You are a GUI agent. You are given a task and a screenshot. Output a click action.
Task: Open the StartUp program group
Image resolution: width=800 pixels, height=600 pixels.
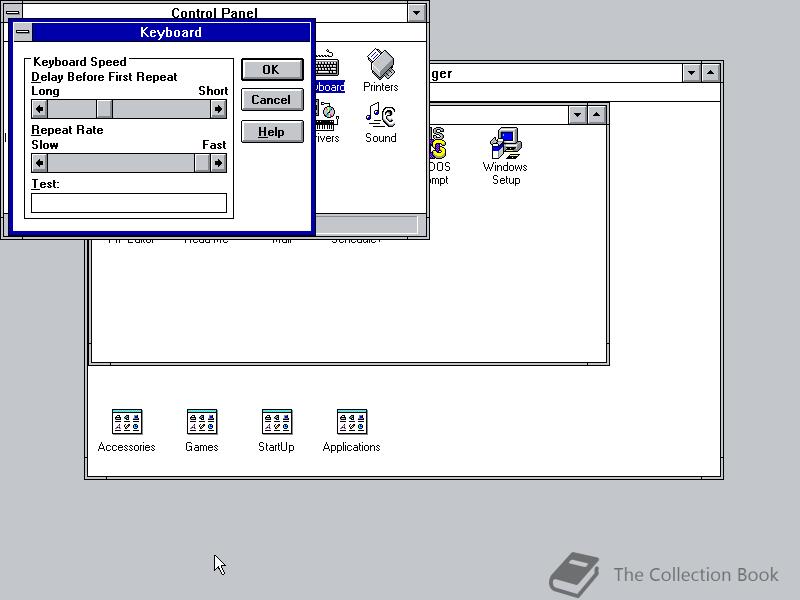click(x=277, y=431)
